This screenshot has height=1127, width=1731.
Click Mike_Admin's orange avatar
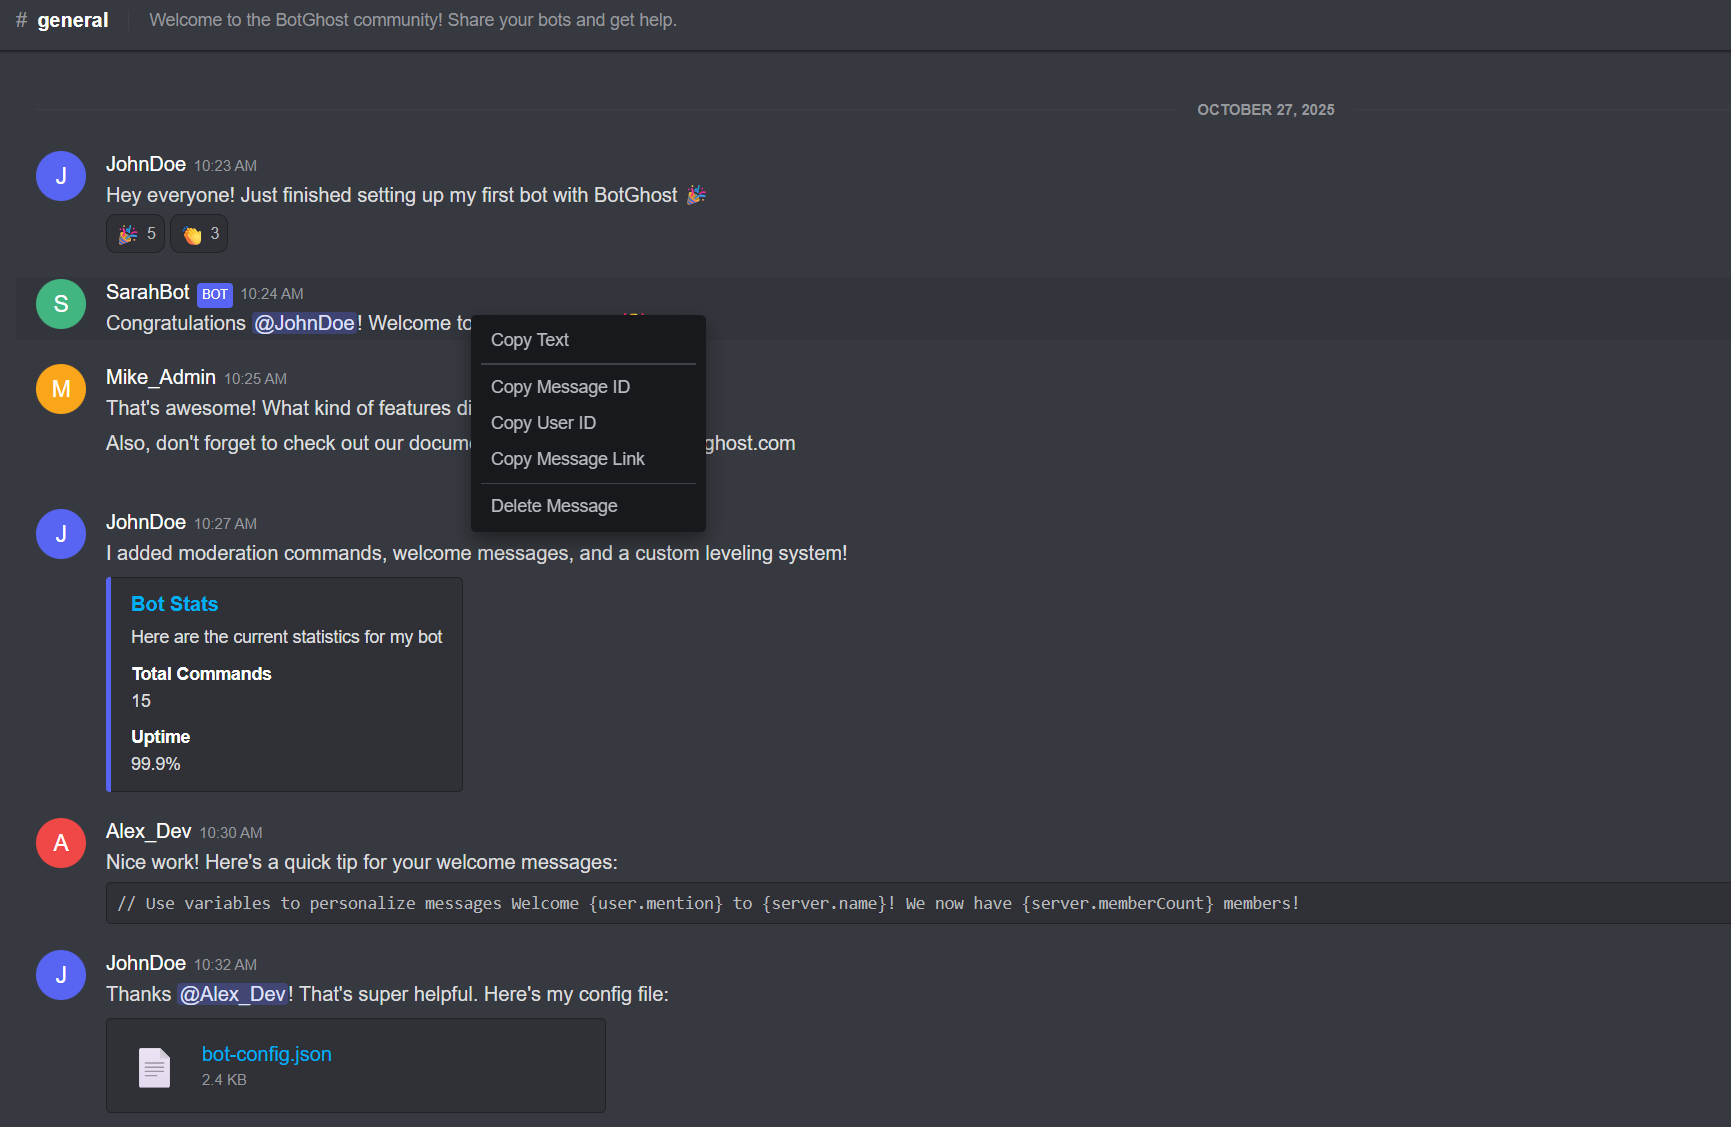(x=61, y=389)
